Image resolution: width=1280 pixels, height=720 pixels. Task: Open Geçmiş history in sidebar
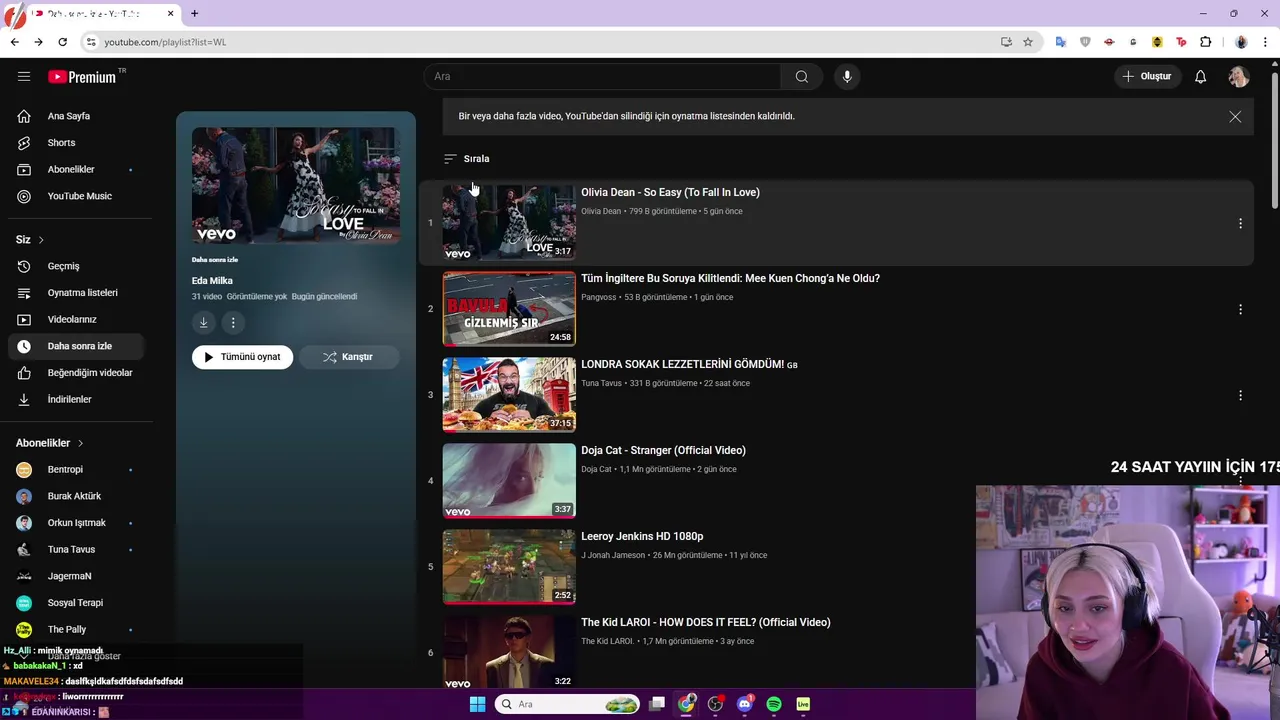tap(75, 266)
